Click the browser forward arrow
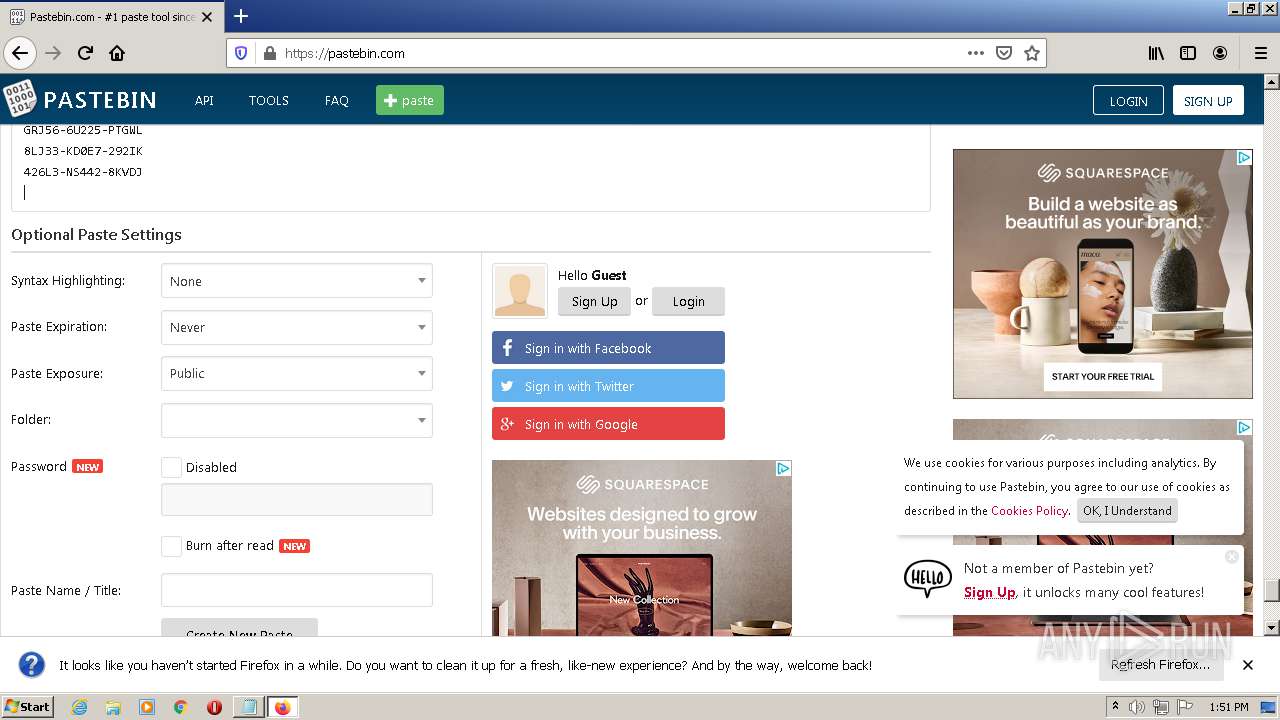 53,53
